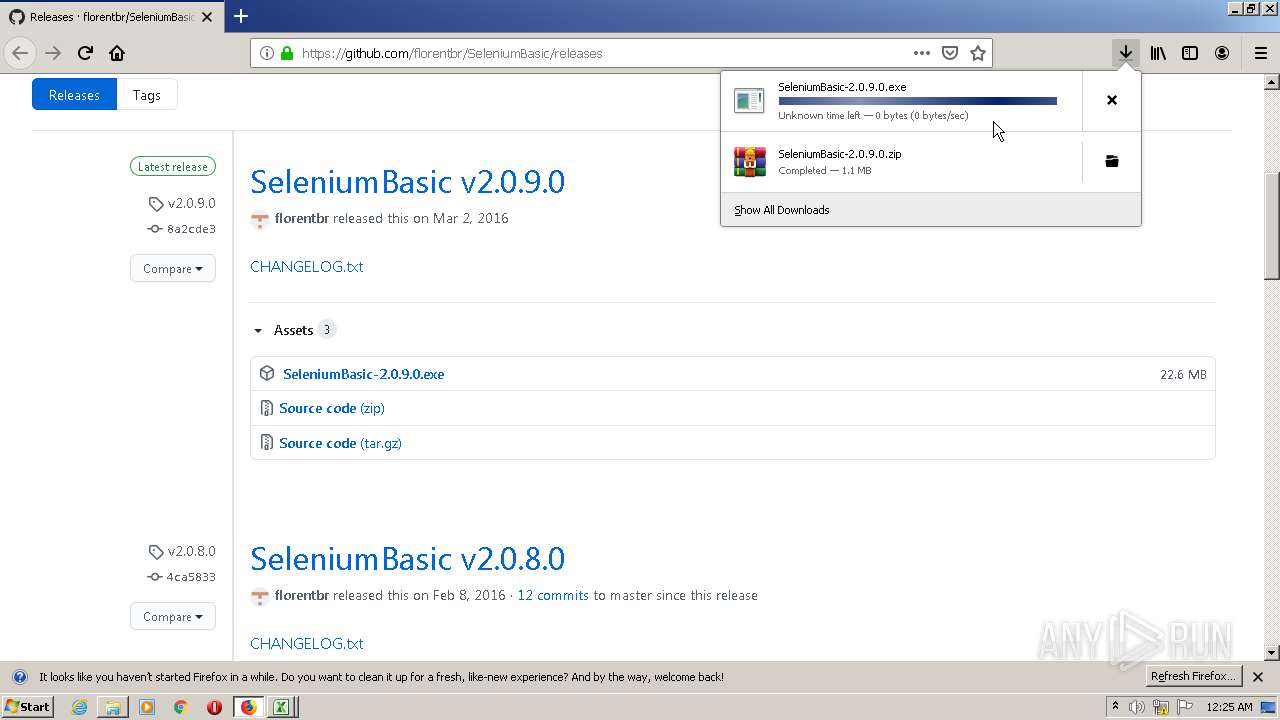Click the Latest release badge

coord(173,167)
